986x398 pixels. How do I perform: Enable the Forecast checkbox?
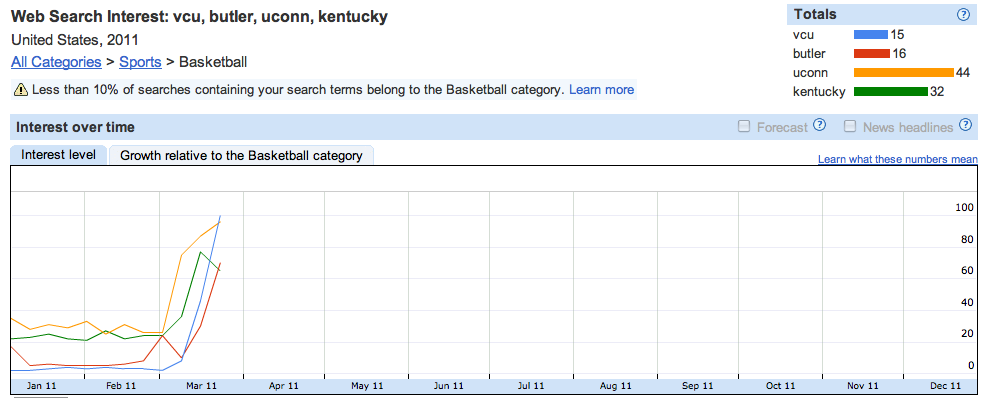744,126
